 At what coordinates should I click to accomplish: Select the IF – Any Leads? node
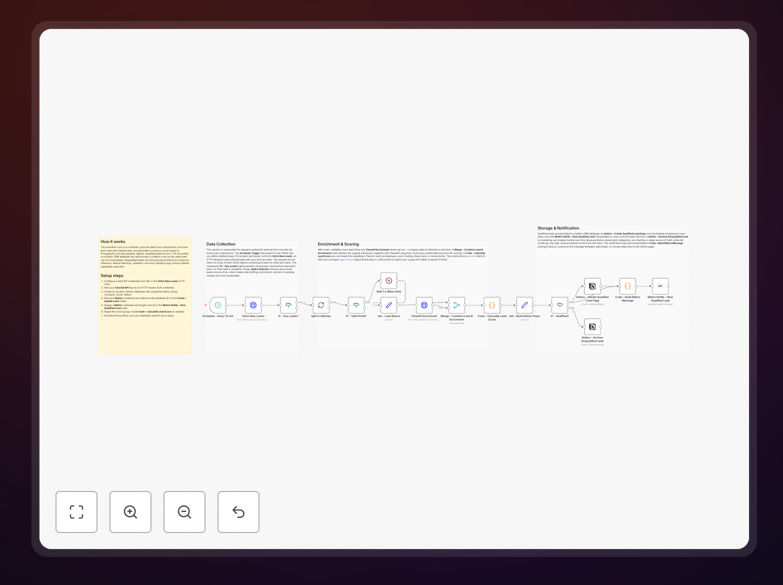(x=288, y=305)
